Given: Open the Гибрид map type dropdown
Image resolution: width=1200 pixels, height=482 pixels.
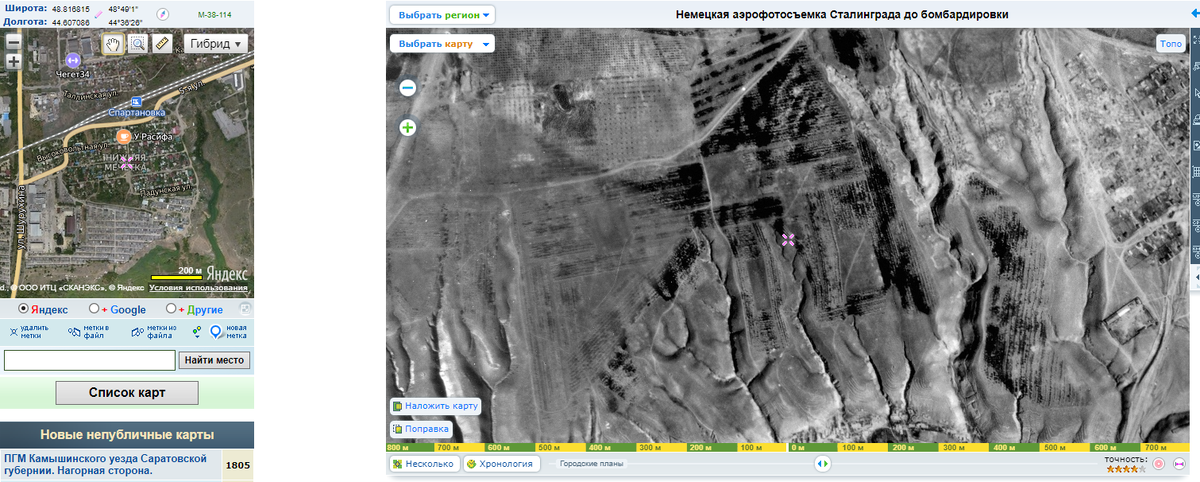Looking at the screenshot, I should 215,44.
